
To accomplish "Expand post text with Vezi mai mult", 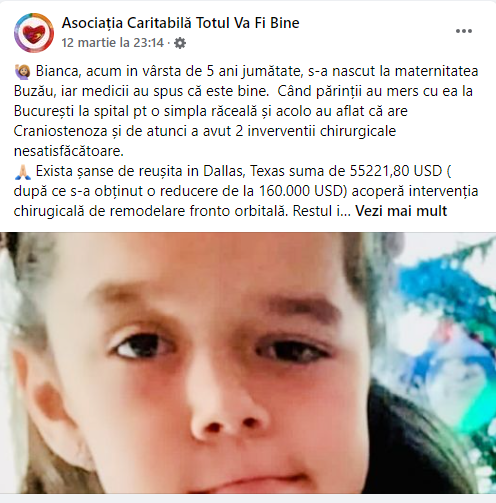I will tap(401, 211).
